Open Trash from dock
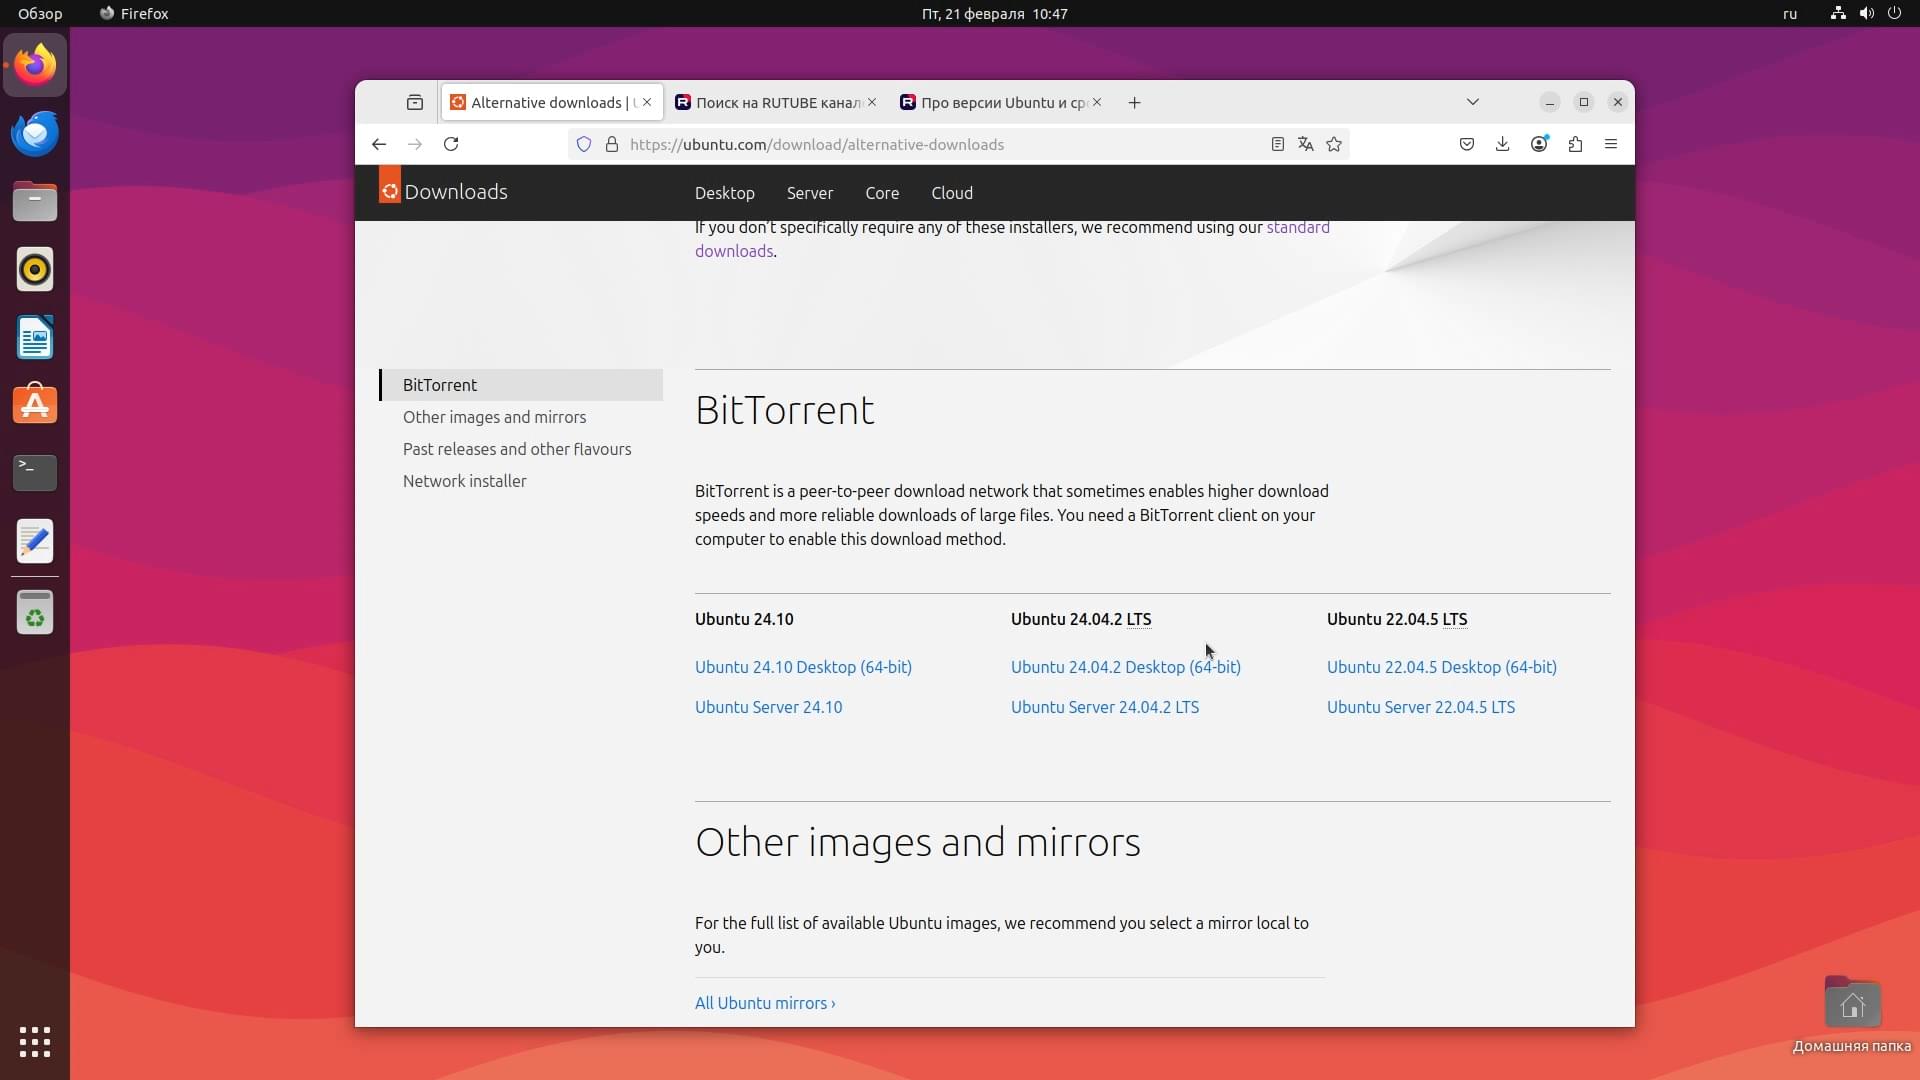Viewport: 1920px width, 1080px height. pyautogui.click(x=35, y=613)
